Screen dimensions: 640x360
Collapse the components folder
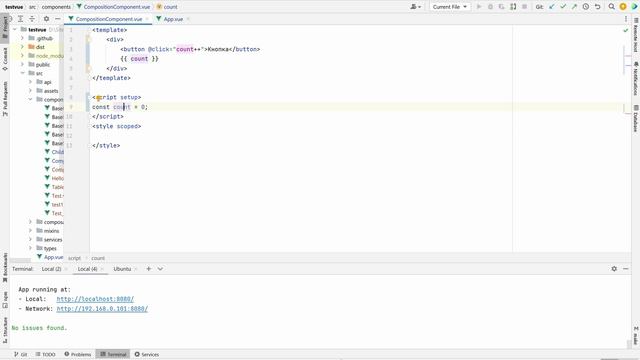tap(30, 99)
